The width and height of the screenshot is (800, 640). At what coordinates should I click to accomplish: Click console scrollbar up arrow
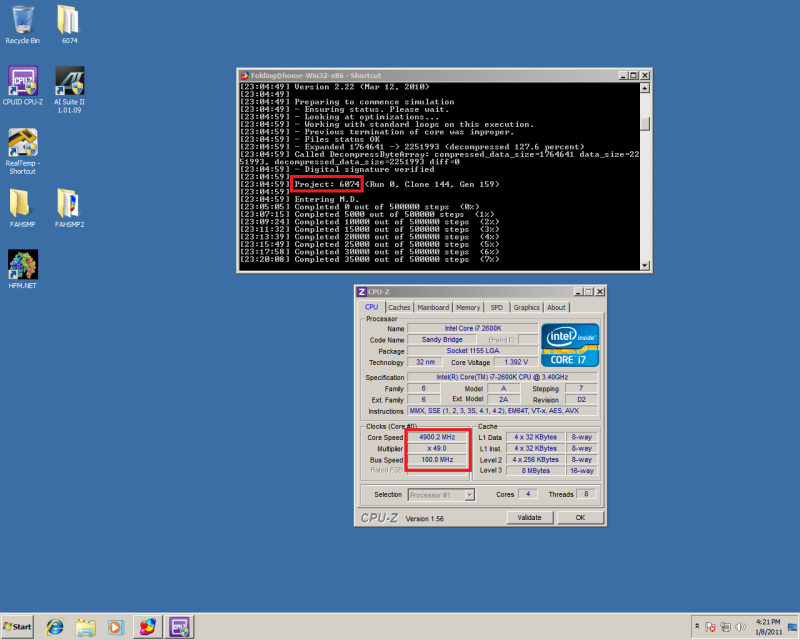[645, 88]
